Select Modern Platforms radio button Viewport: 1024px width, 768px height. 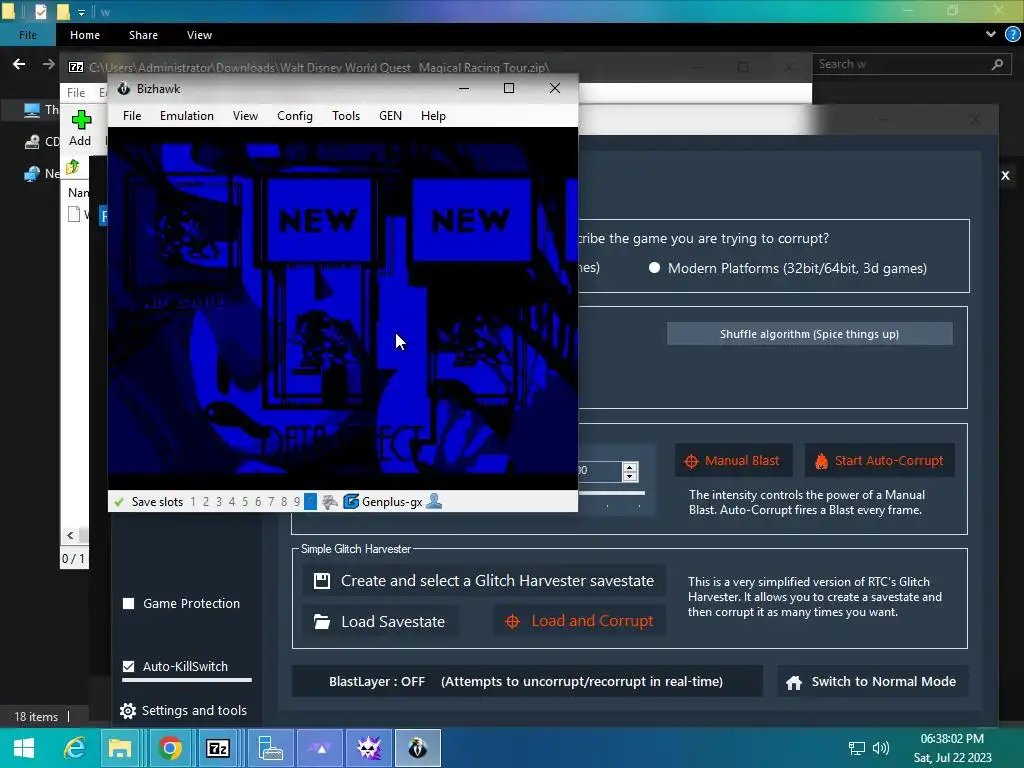(x=654, y=268)
